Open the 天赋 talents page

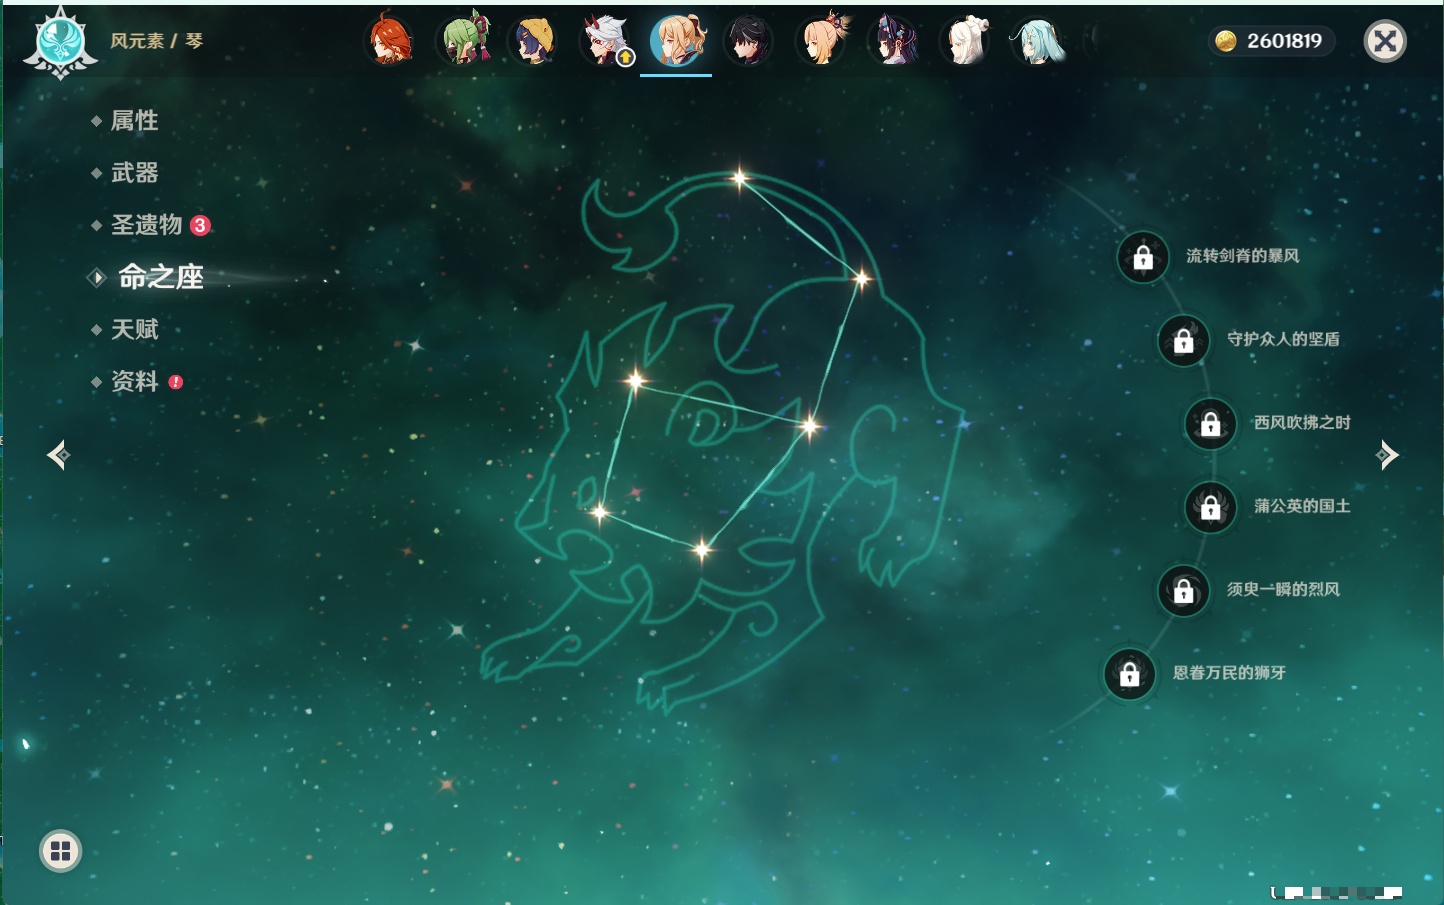(x=134, y=329)
